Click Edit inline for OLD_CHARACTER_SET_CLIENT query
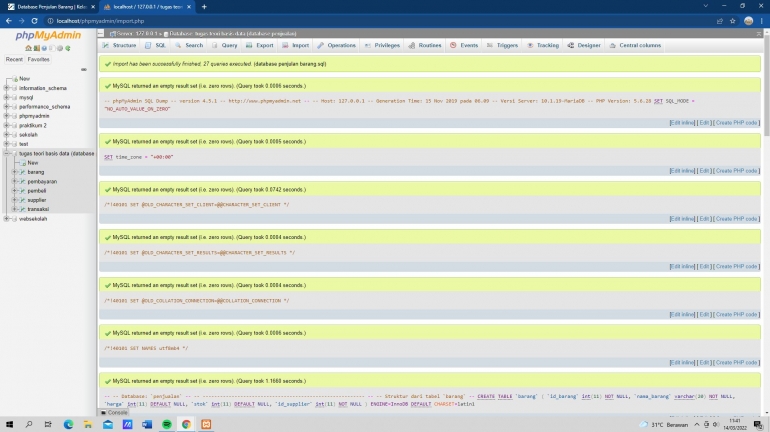Screen dimensions: 770x432 (682, 219)
